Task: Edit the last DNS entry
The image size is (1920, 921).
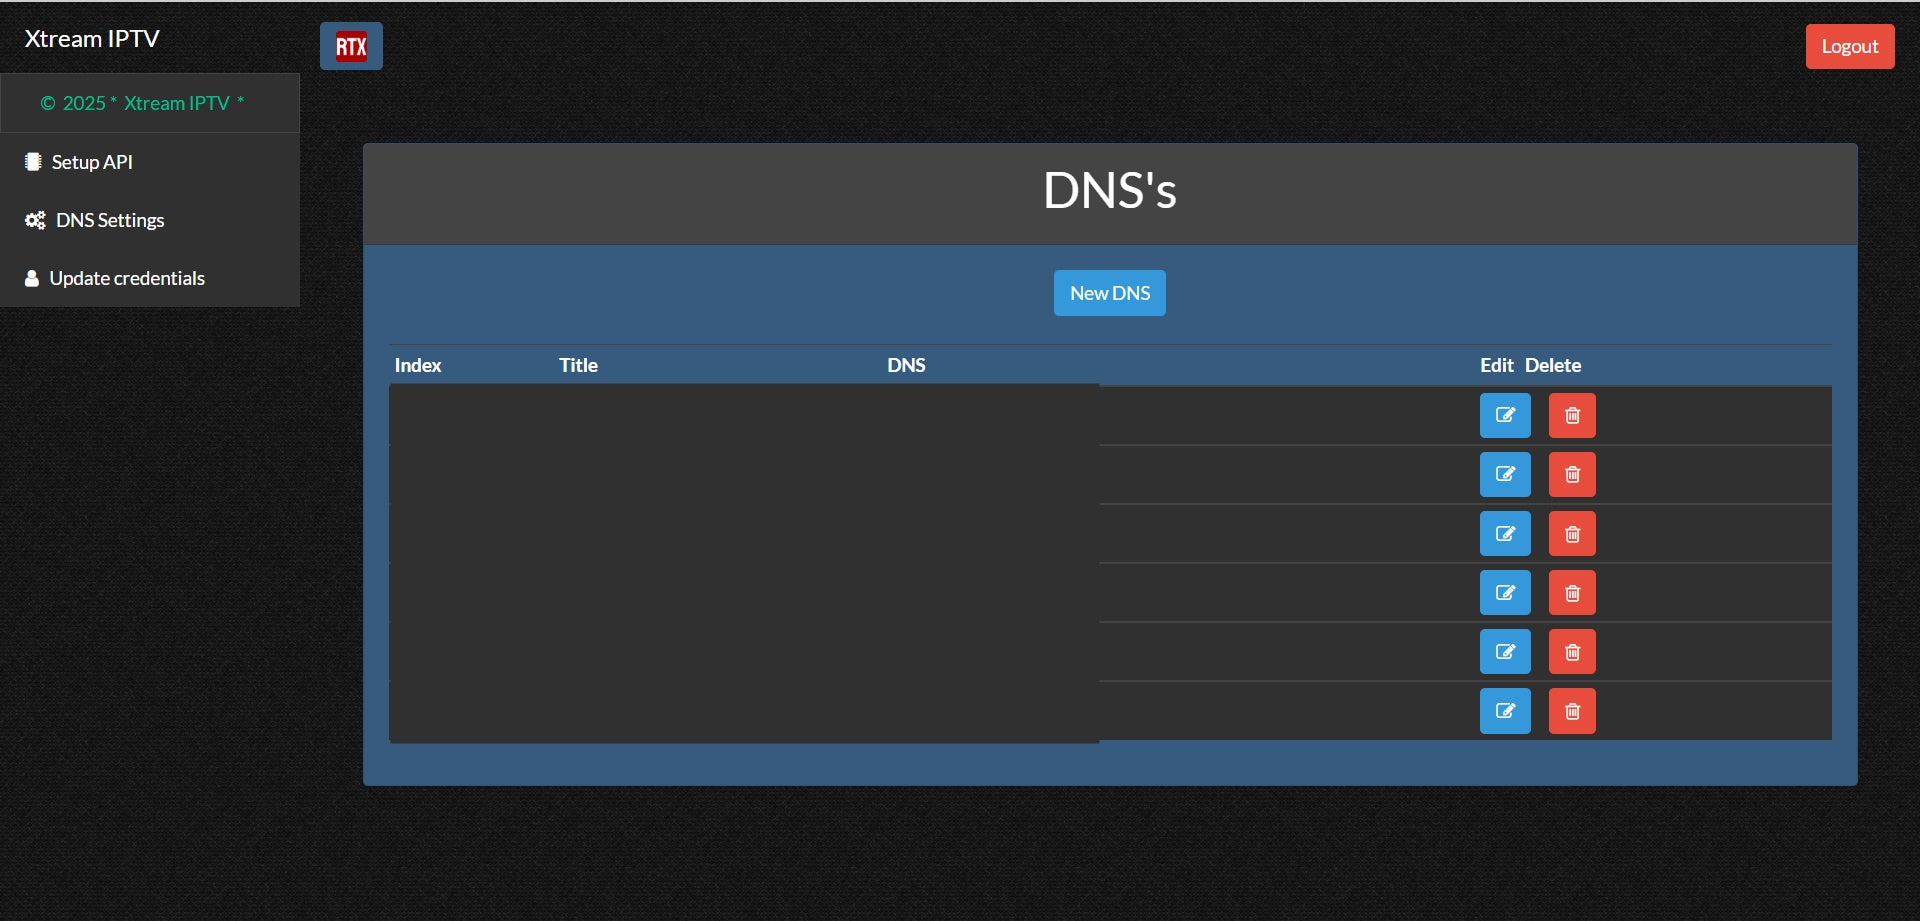Action: click(1504, 711)
